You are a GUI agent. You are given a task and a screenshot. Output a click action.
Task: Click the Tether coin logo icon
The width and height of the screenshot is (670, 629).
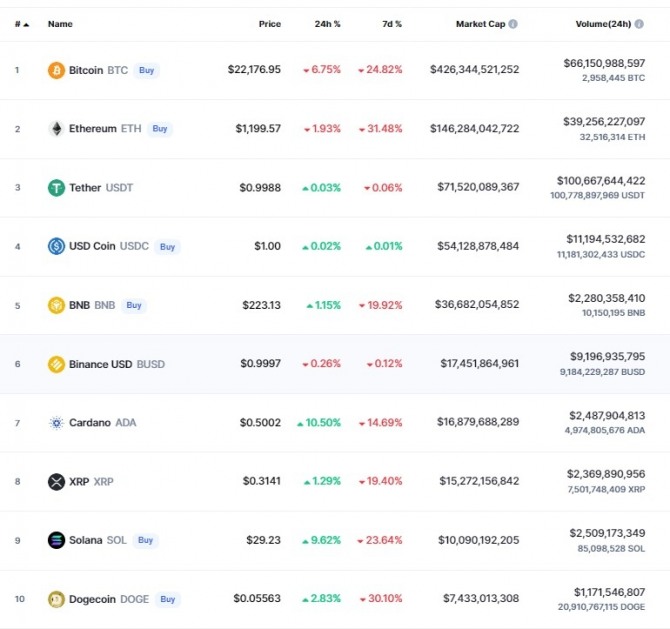tap(56, 187)
